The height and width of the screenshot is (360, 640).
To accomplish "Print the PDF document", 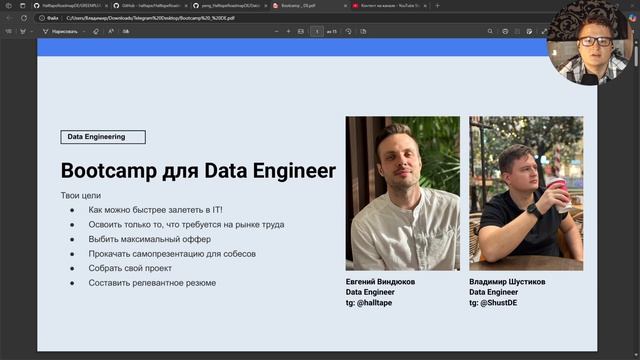I will [505, 31].
